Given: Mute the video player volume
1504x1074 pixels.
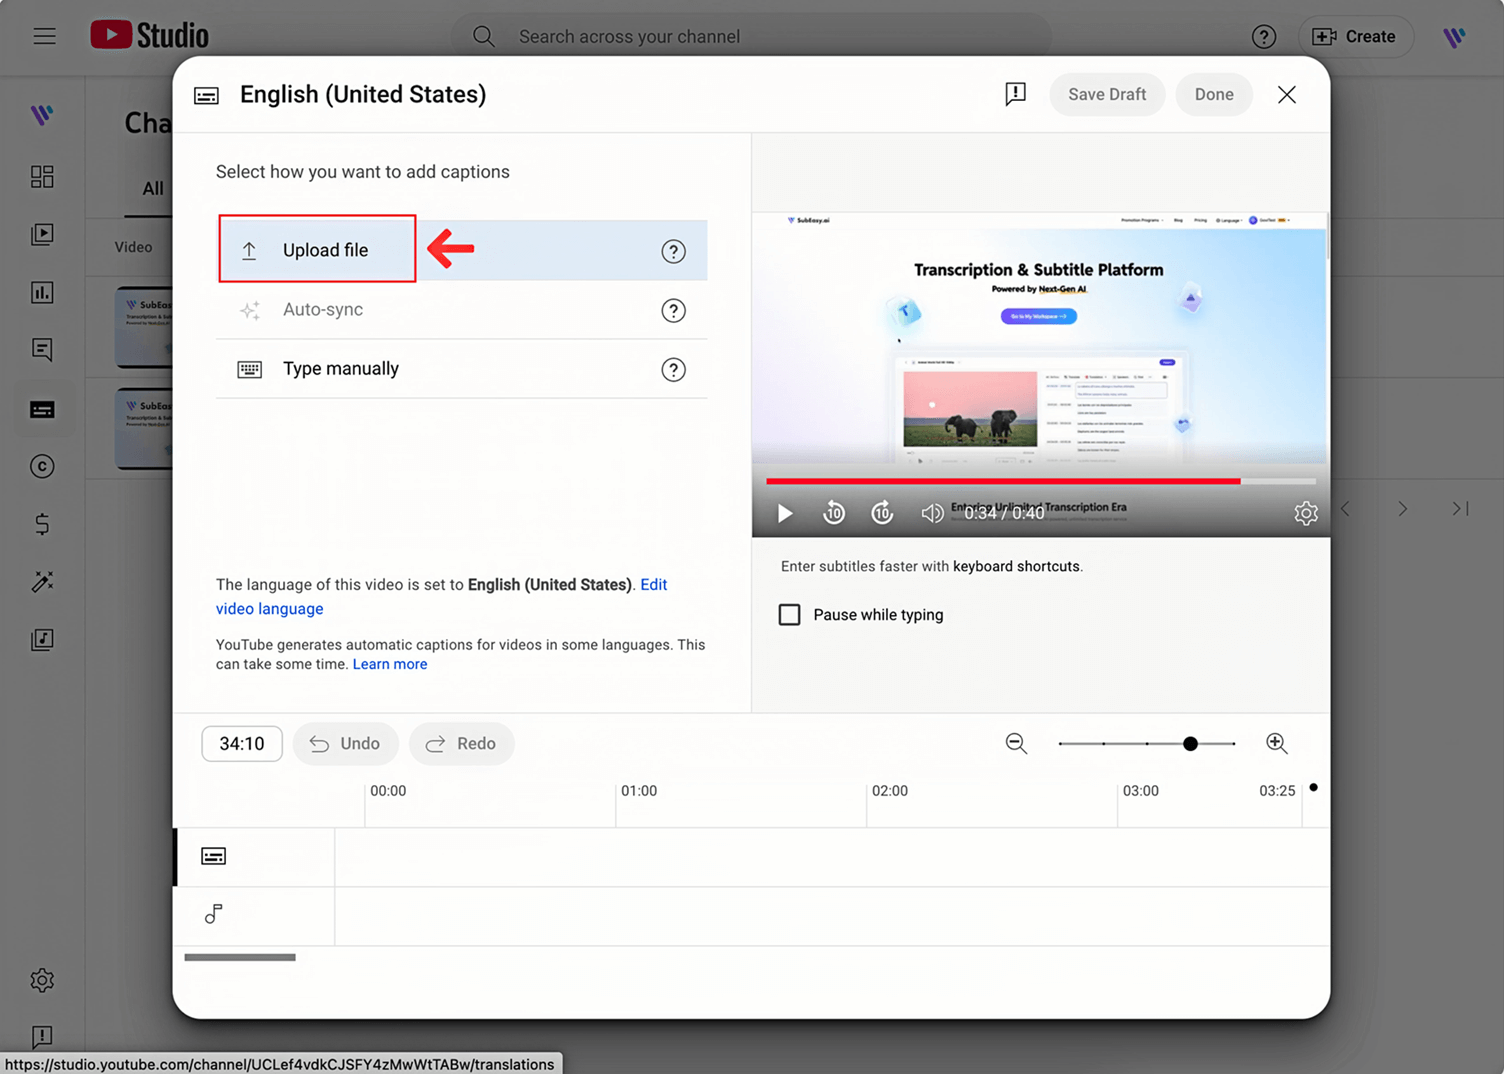Looking at the screenshot, I should [x=931, y=513].
